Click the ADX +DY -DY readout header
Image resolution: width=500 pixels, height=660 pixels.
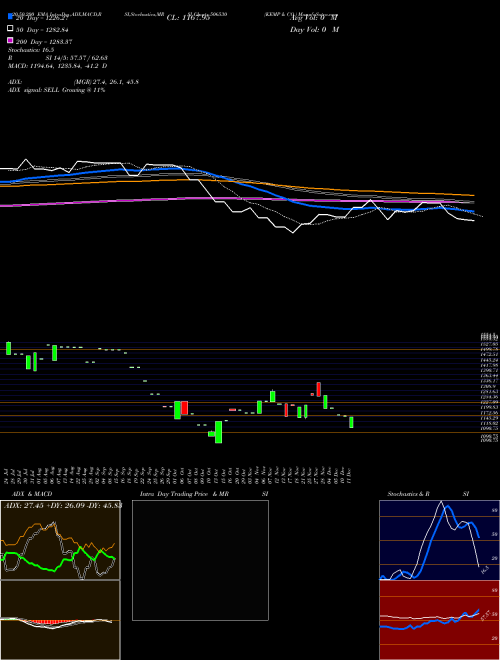coord(63,505)
